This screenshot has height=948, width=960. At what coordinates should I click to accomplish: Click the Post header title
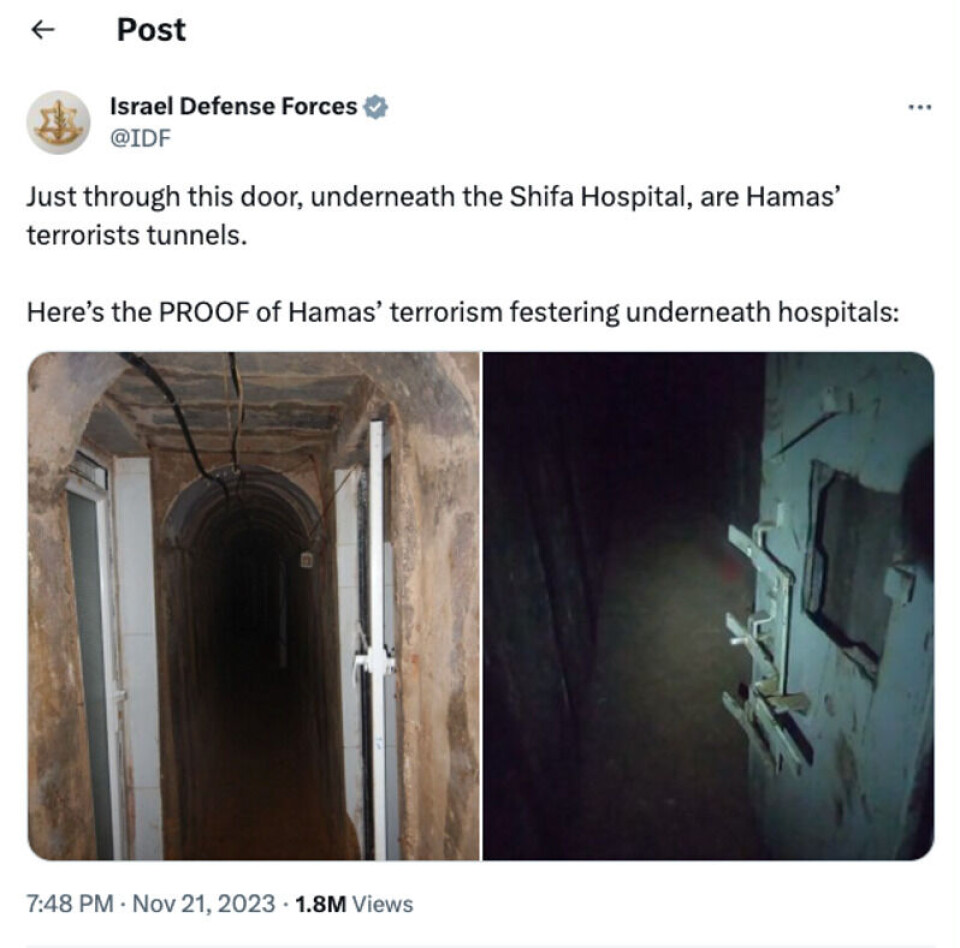coord(151,29)
